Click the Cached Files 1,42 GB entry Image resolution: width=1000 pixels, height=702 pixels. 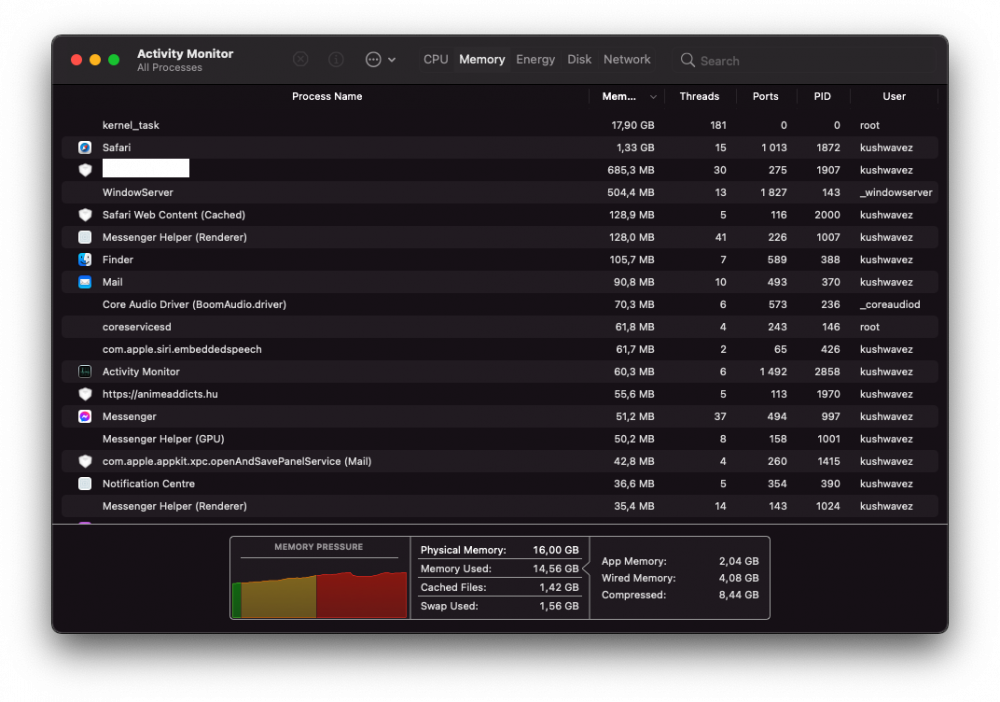pyautogui.click(x=499, y=587)
